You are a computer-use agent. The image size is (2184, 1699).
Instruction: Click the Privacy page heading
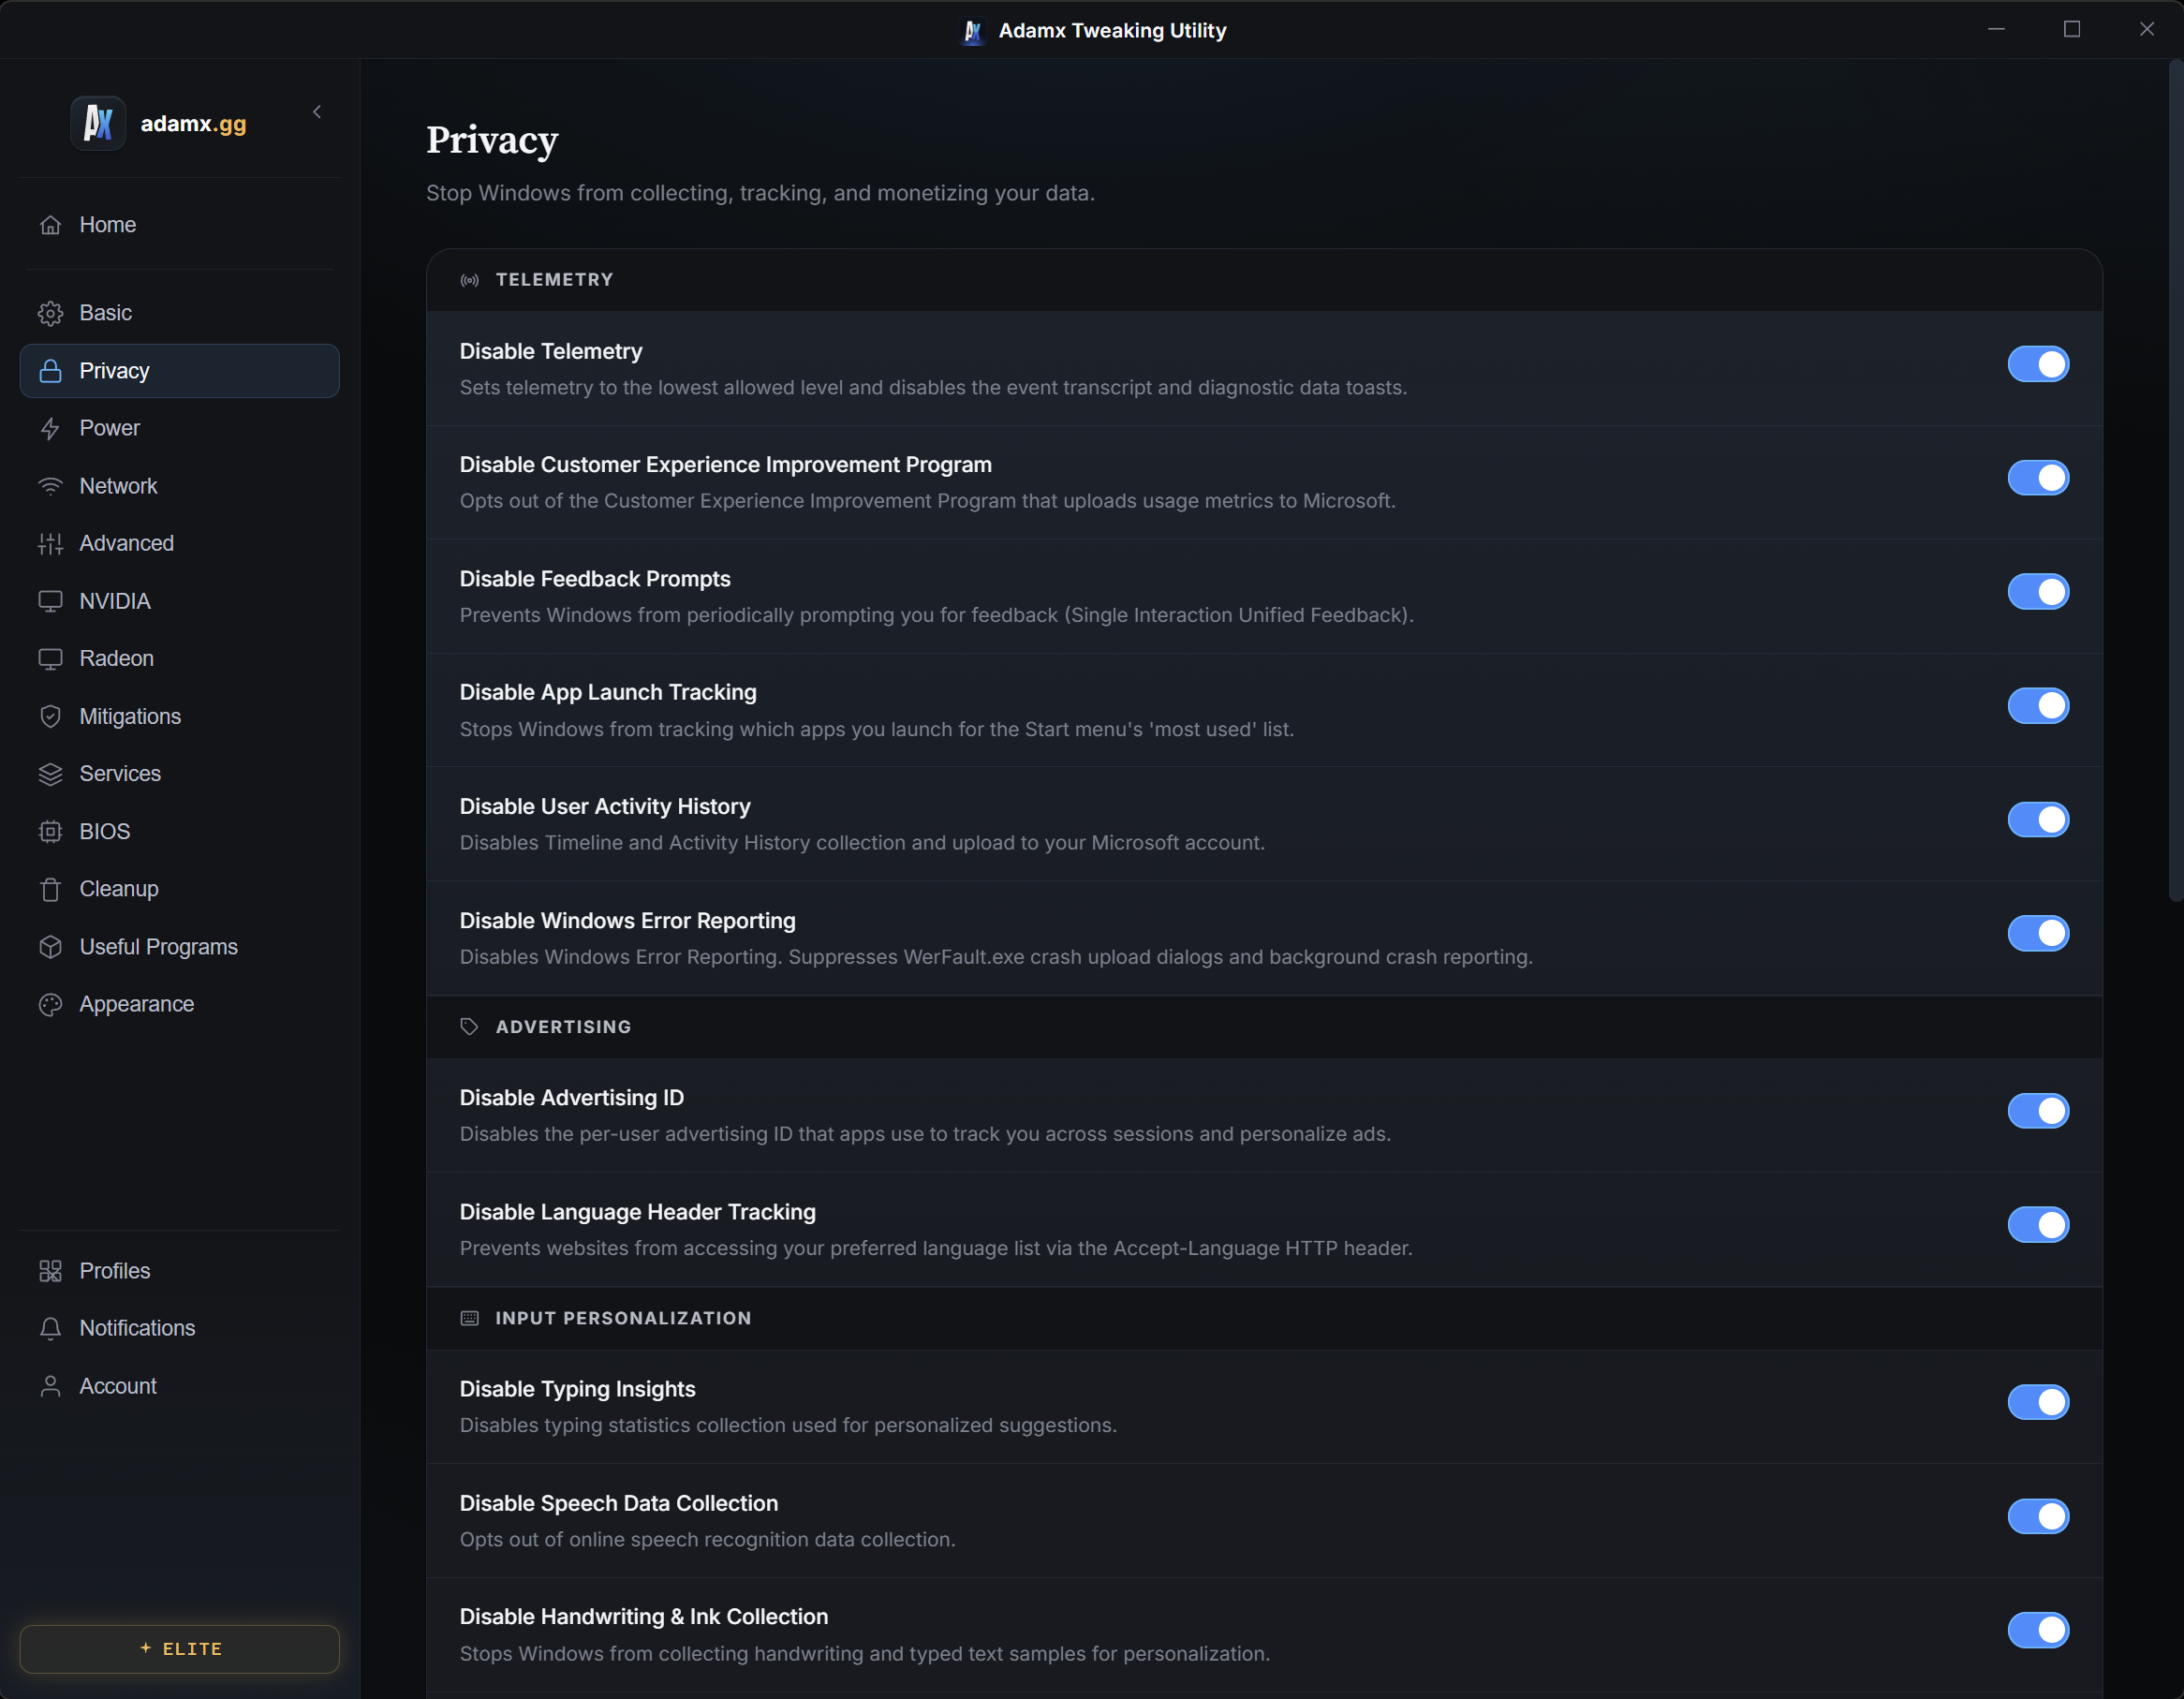(x=492, y=140)
